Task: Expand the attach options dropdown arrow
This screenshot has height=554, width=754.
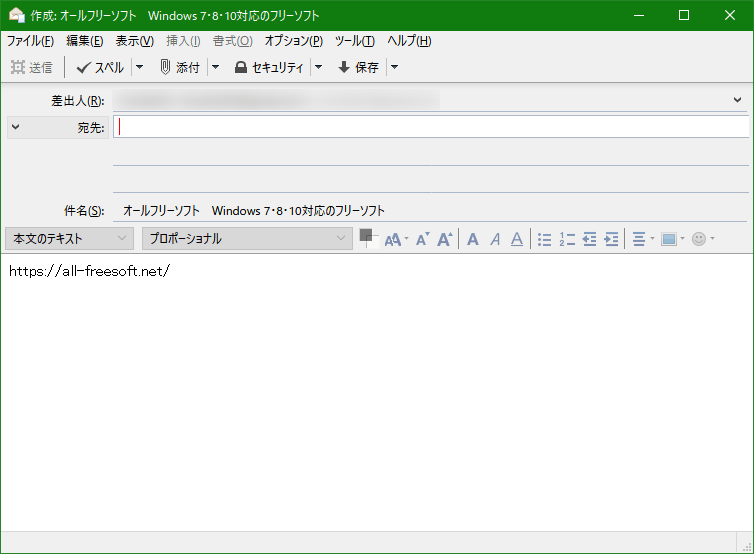Action: pos(215,67)
